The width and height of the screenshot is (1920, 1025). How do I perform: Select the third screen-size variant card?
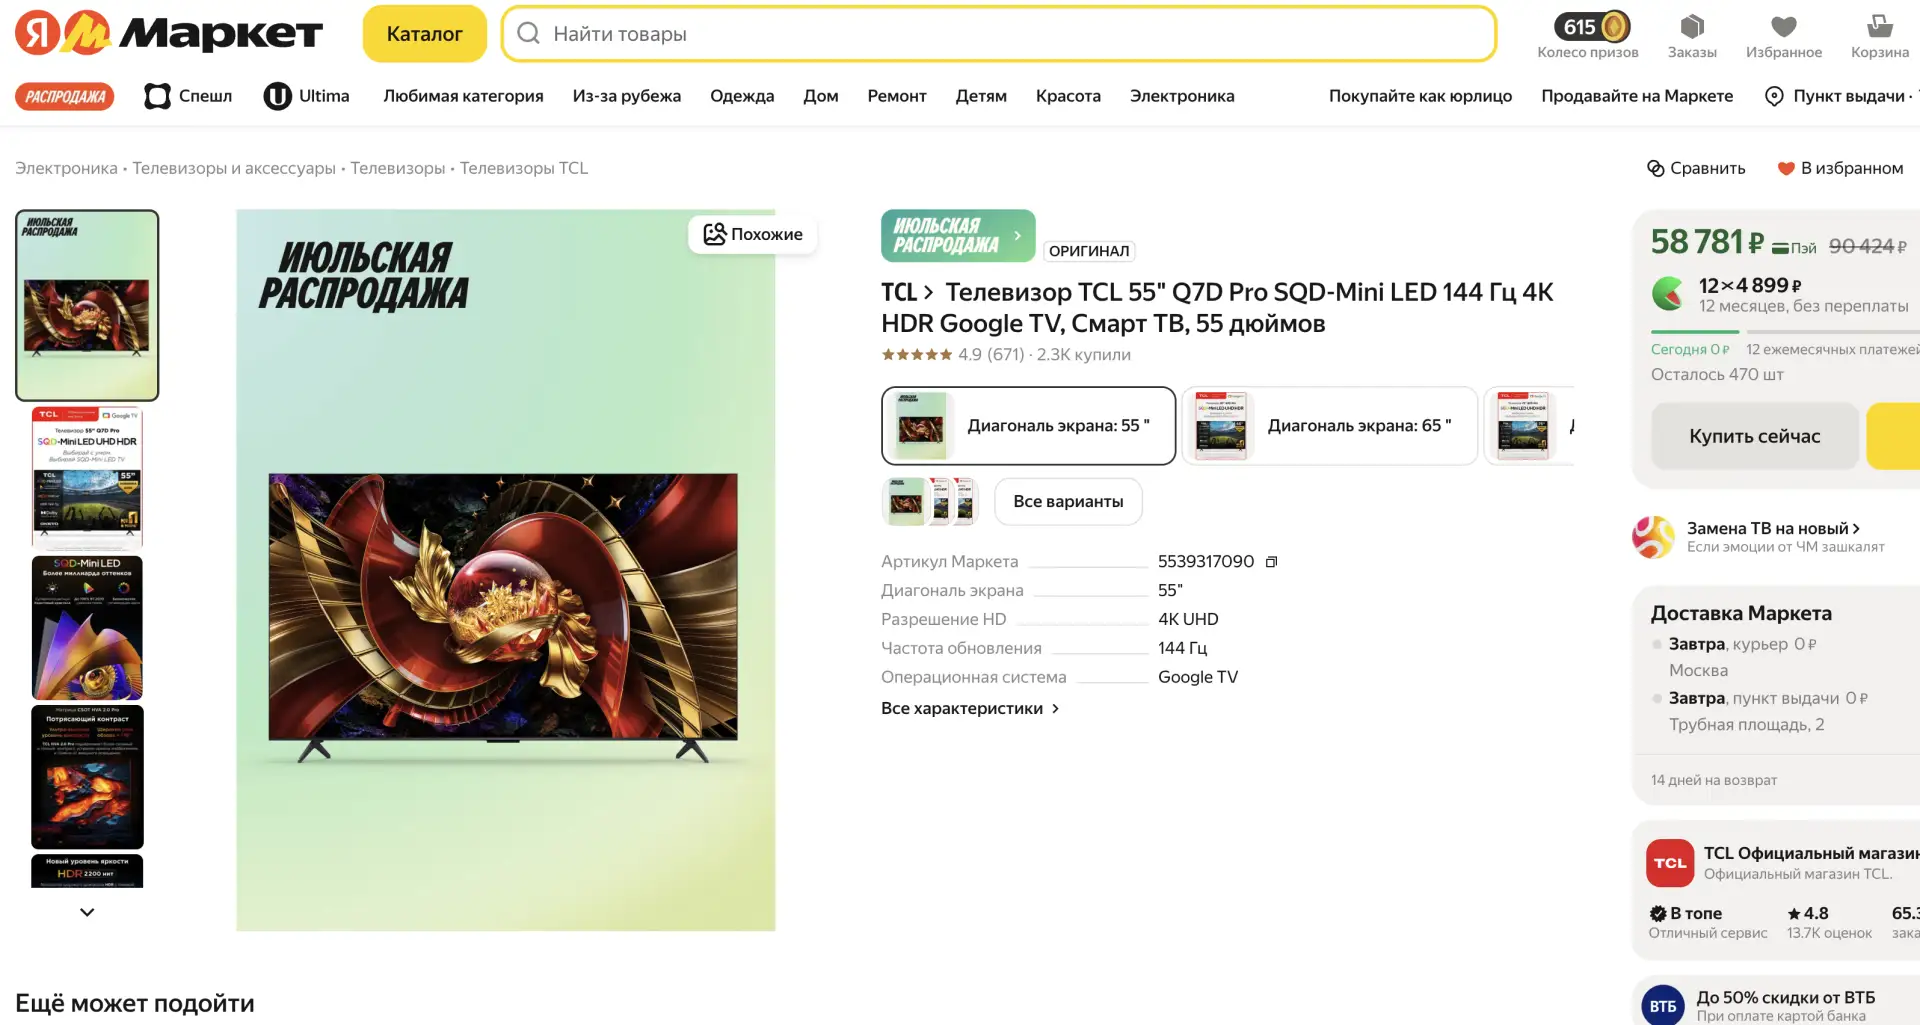[x=1529, y=426]
